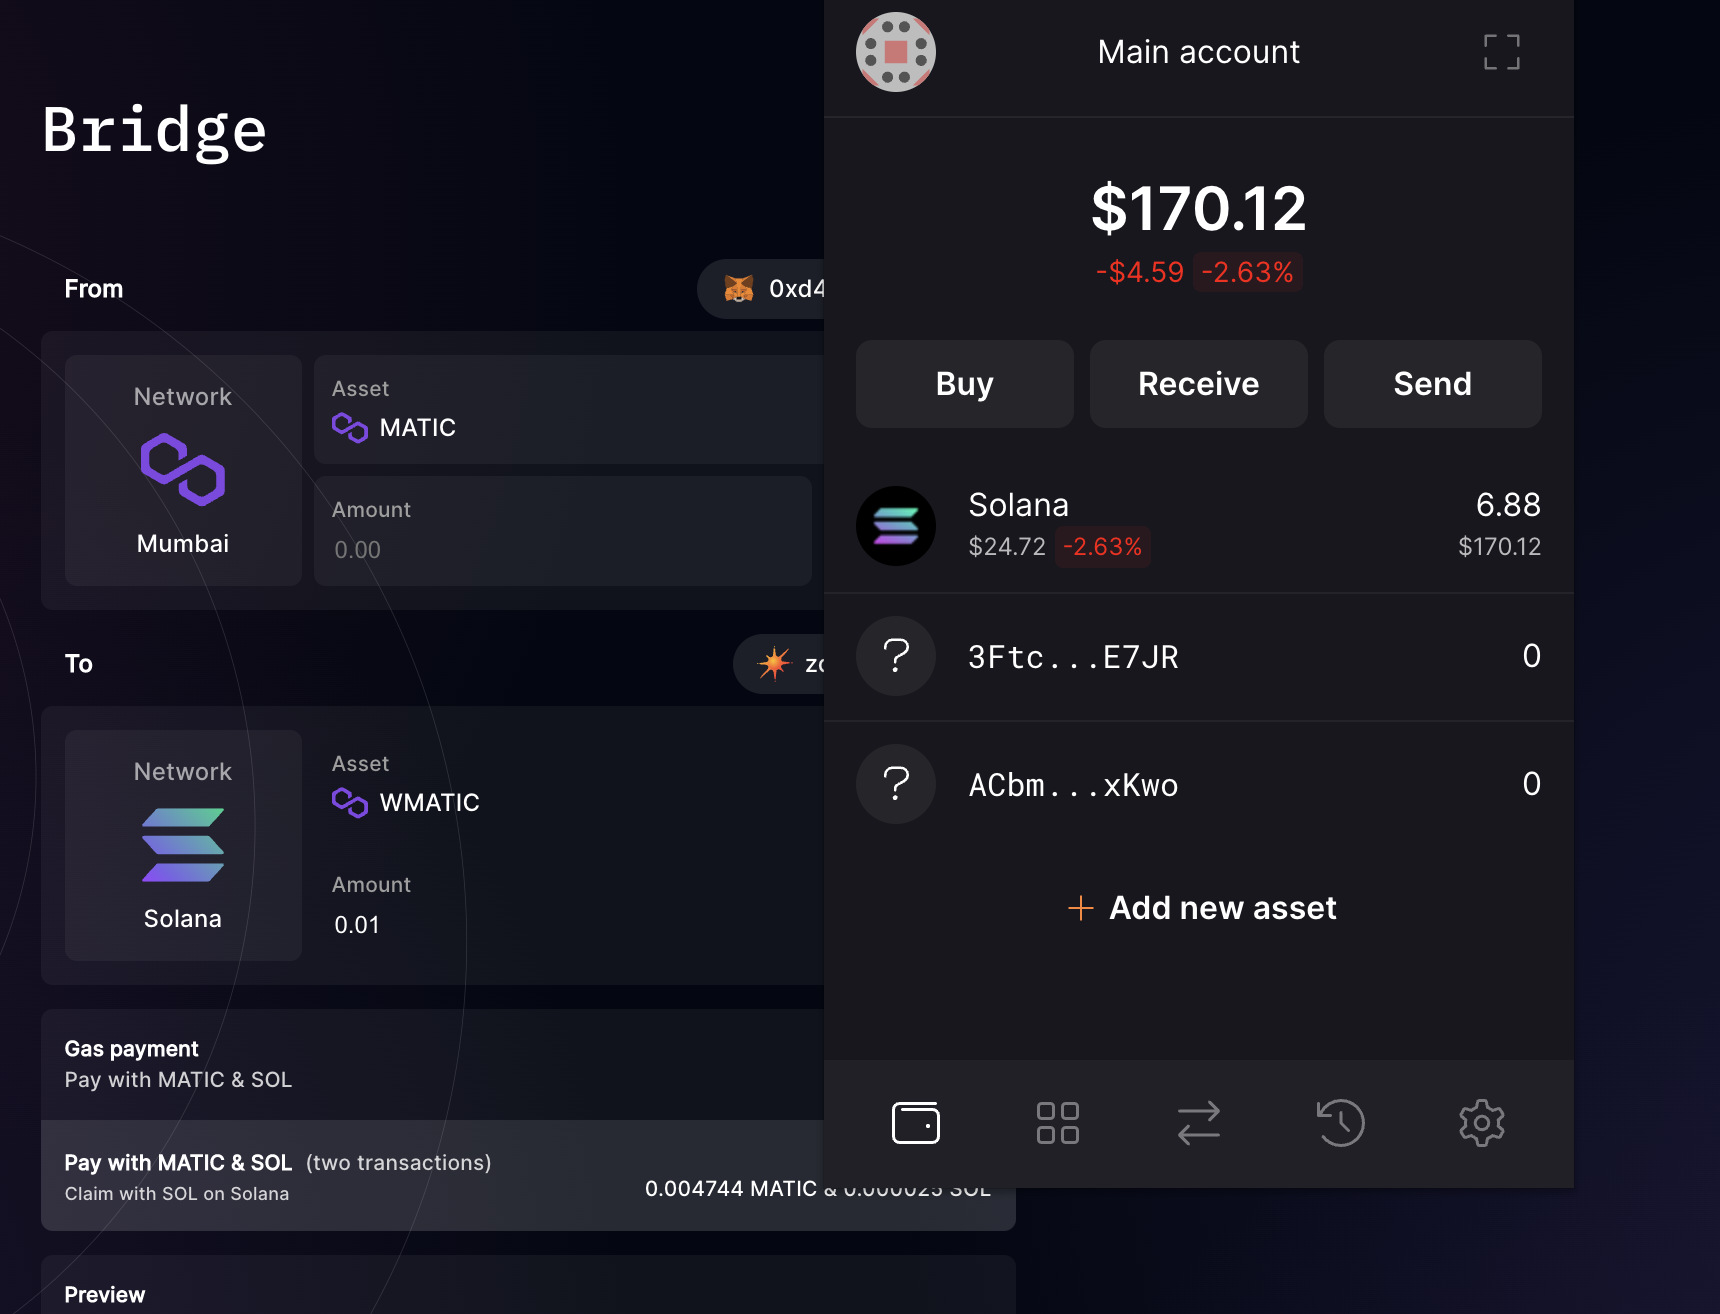This screenshot has width=1720, height=1314.
Task: Open the Main account header menu
Action: coord(1198,51)
